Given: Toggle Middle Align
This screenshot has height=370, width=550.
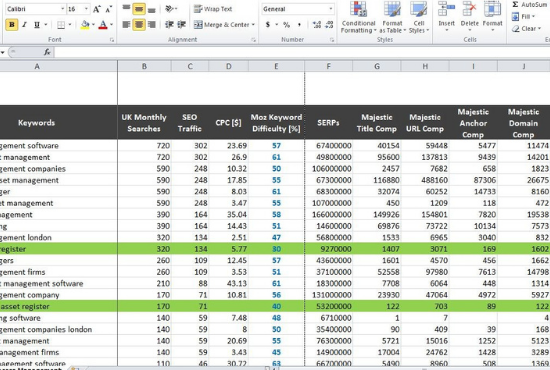Looking at the screenshot, I should 139,9.
